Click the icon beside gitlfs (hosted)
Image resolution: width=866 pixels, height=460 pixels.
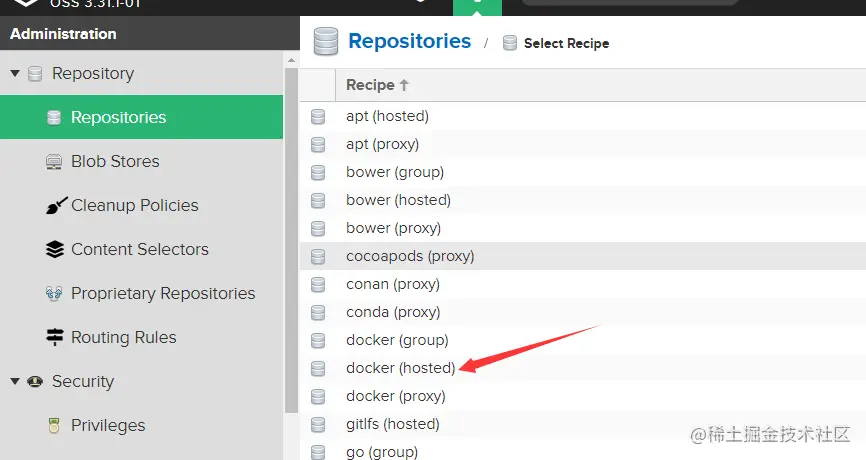pyautogui.click(x=318, y=425)
